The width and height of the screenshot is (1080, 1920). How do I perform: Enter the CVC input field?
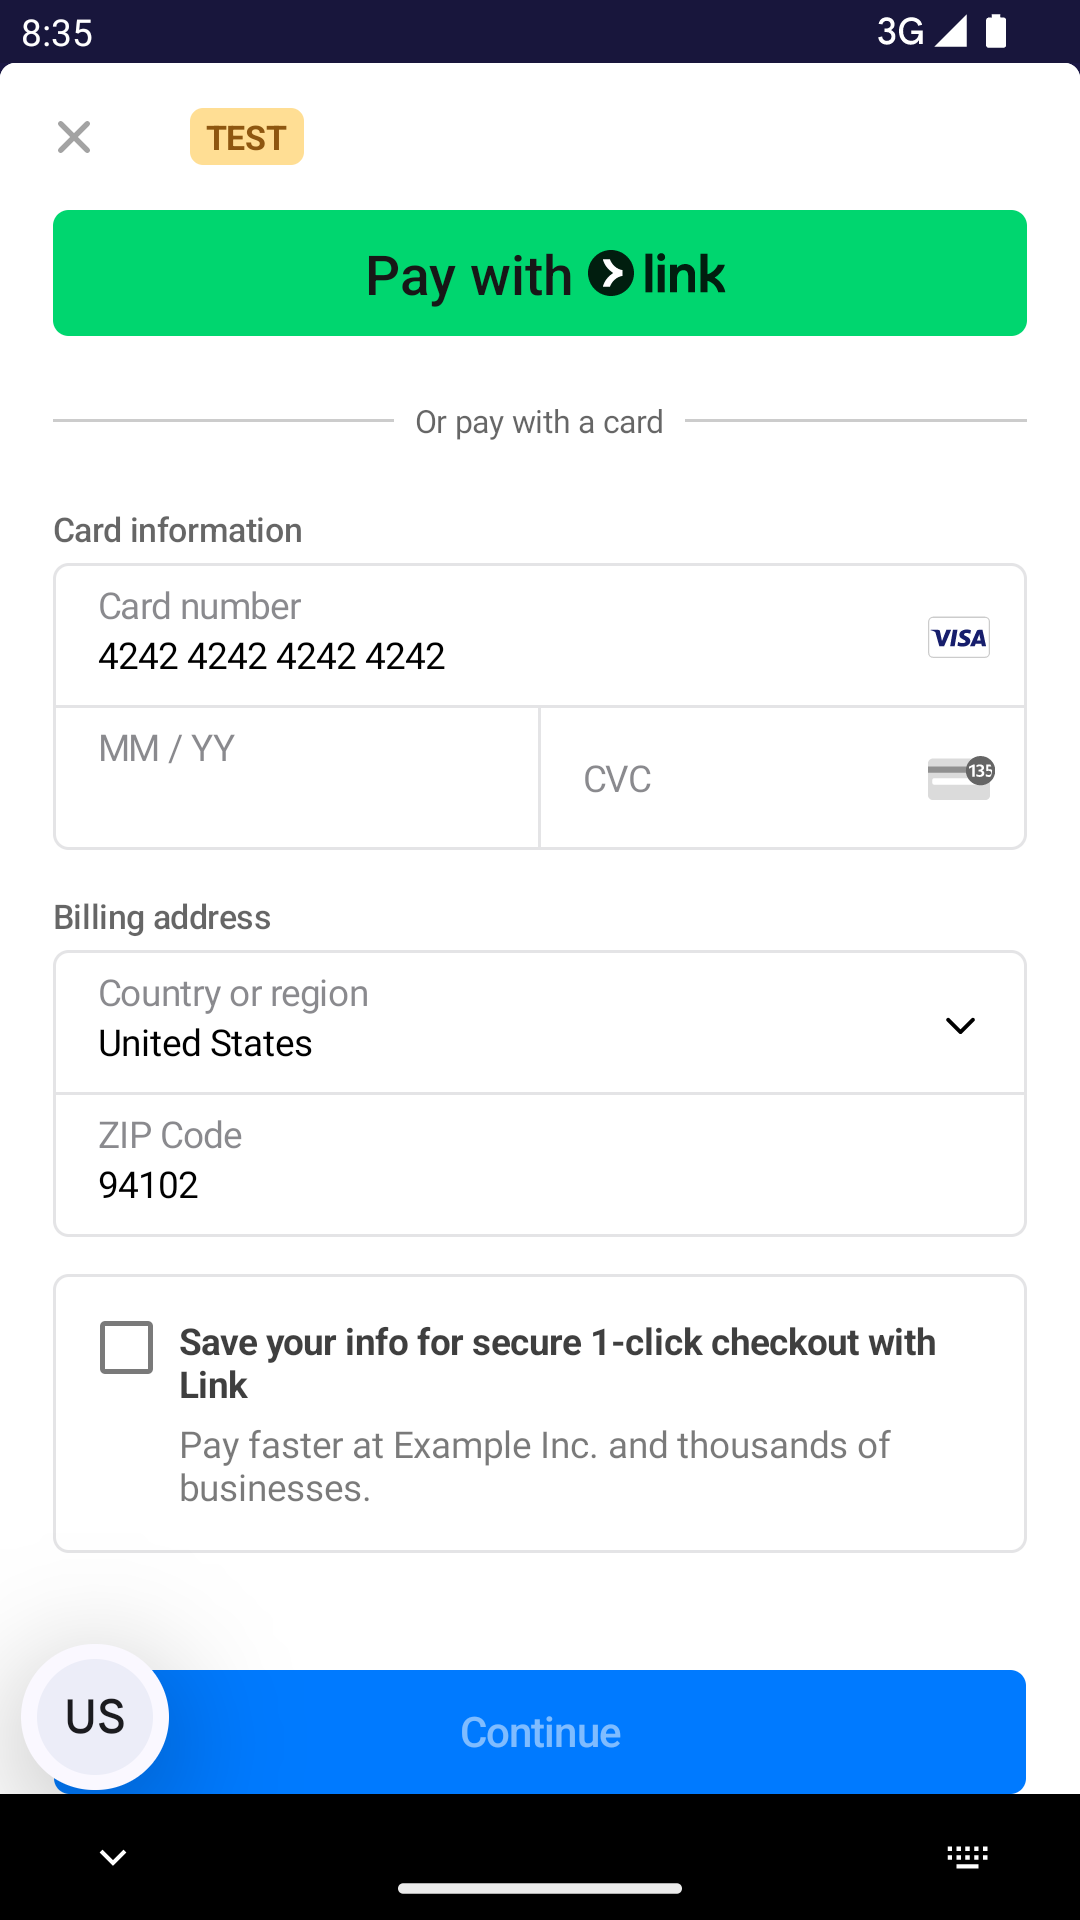coord(740,778)
